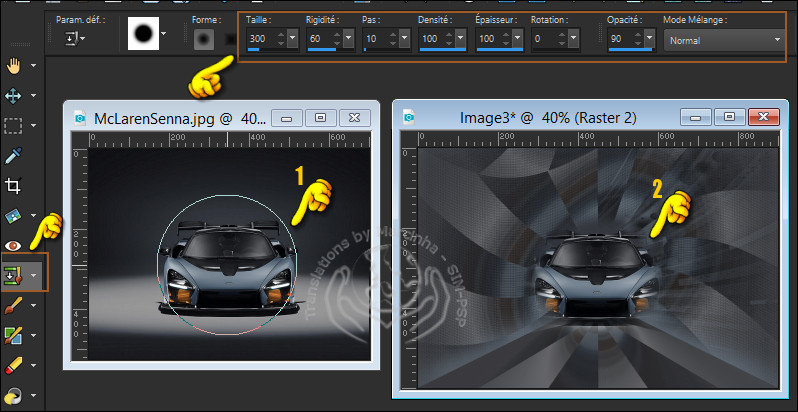The image size is (798, 412).
Task: Choose the Paint Brush tool
Action: 14,304
